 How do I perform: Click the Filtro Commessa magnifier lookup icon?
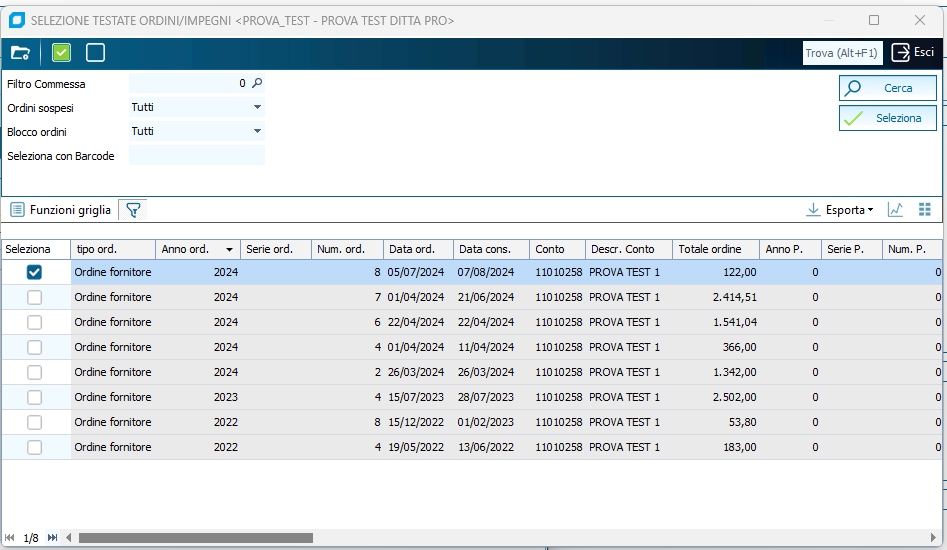[257, 83]
